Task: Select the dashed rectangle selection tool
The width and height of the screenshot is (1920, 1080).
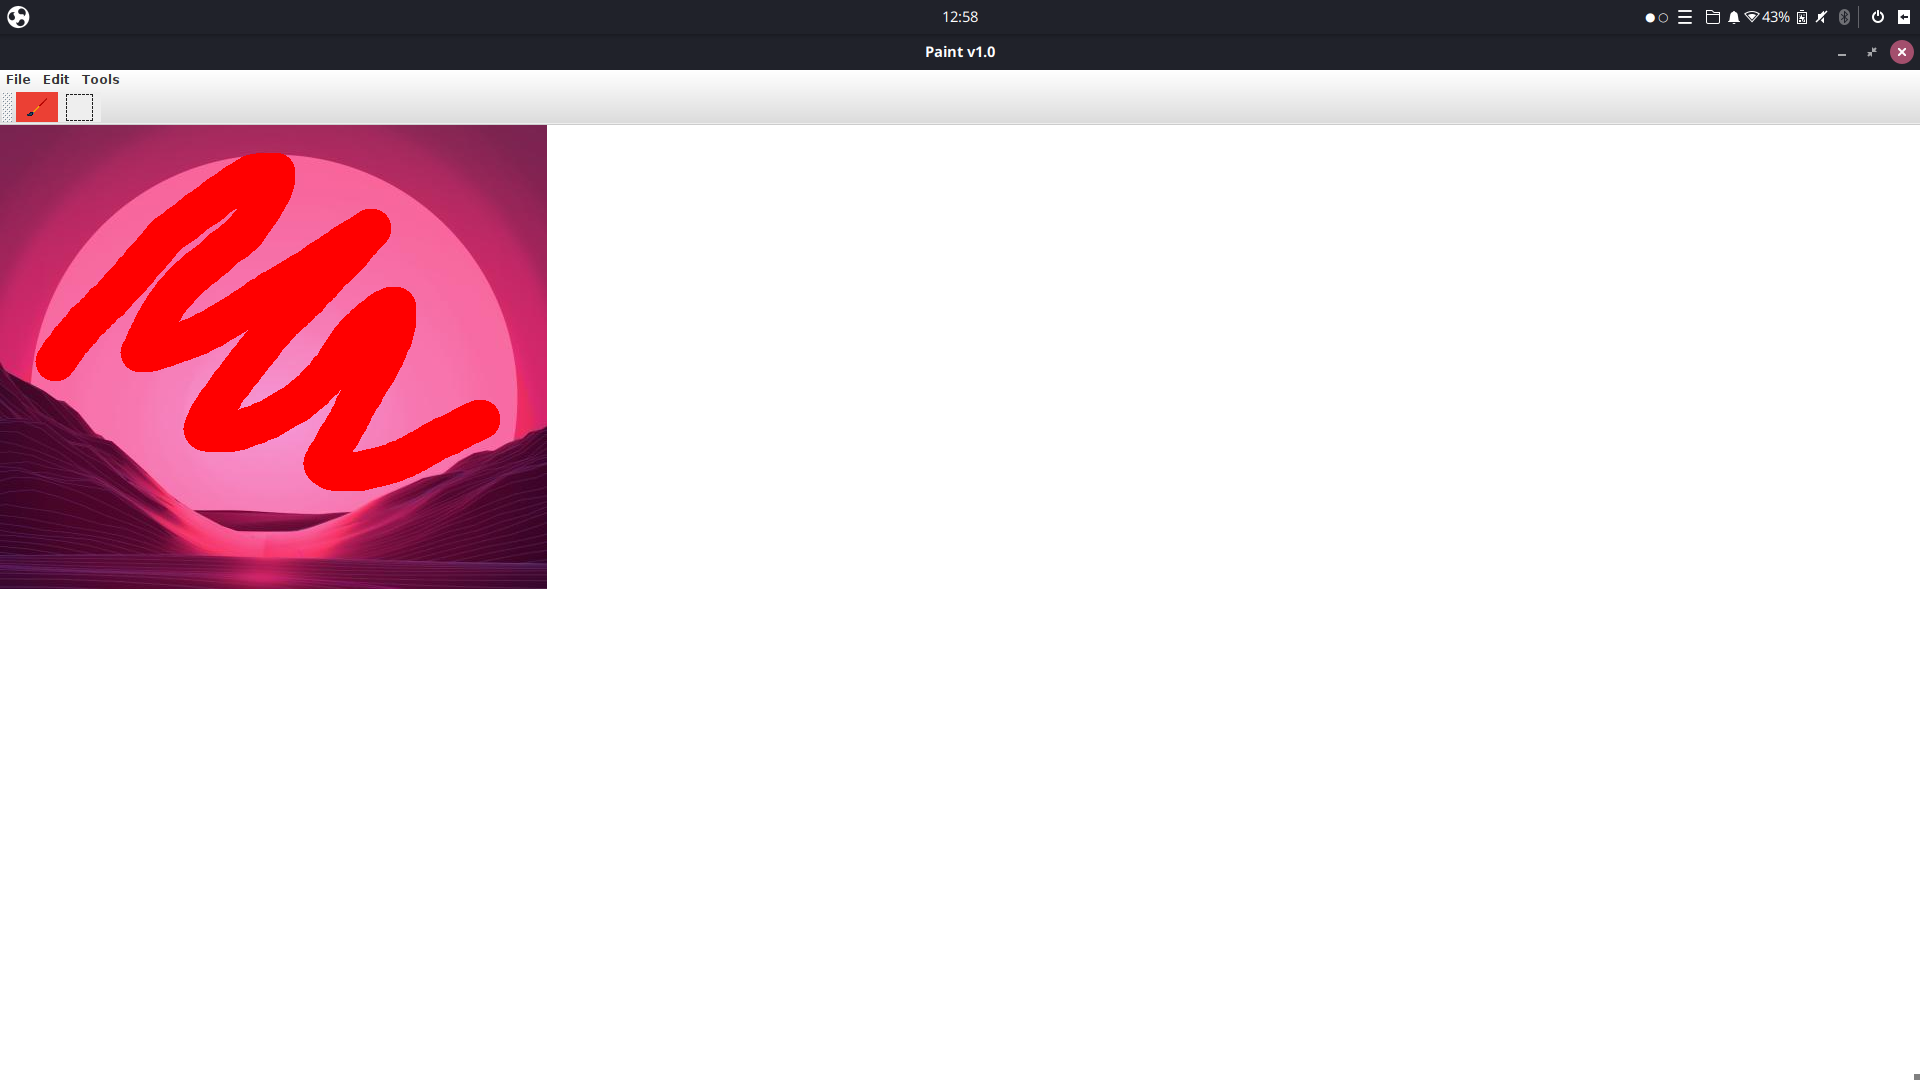Action: tap(79, 107)
